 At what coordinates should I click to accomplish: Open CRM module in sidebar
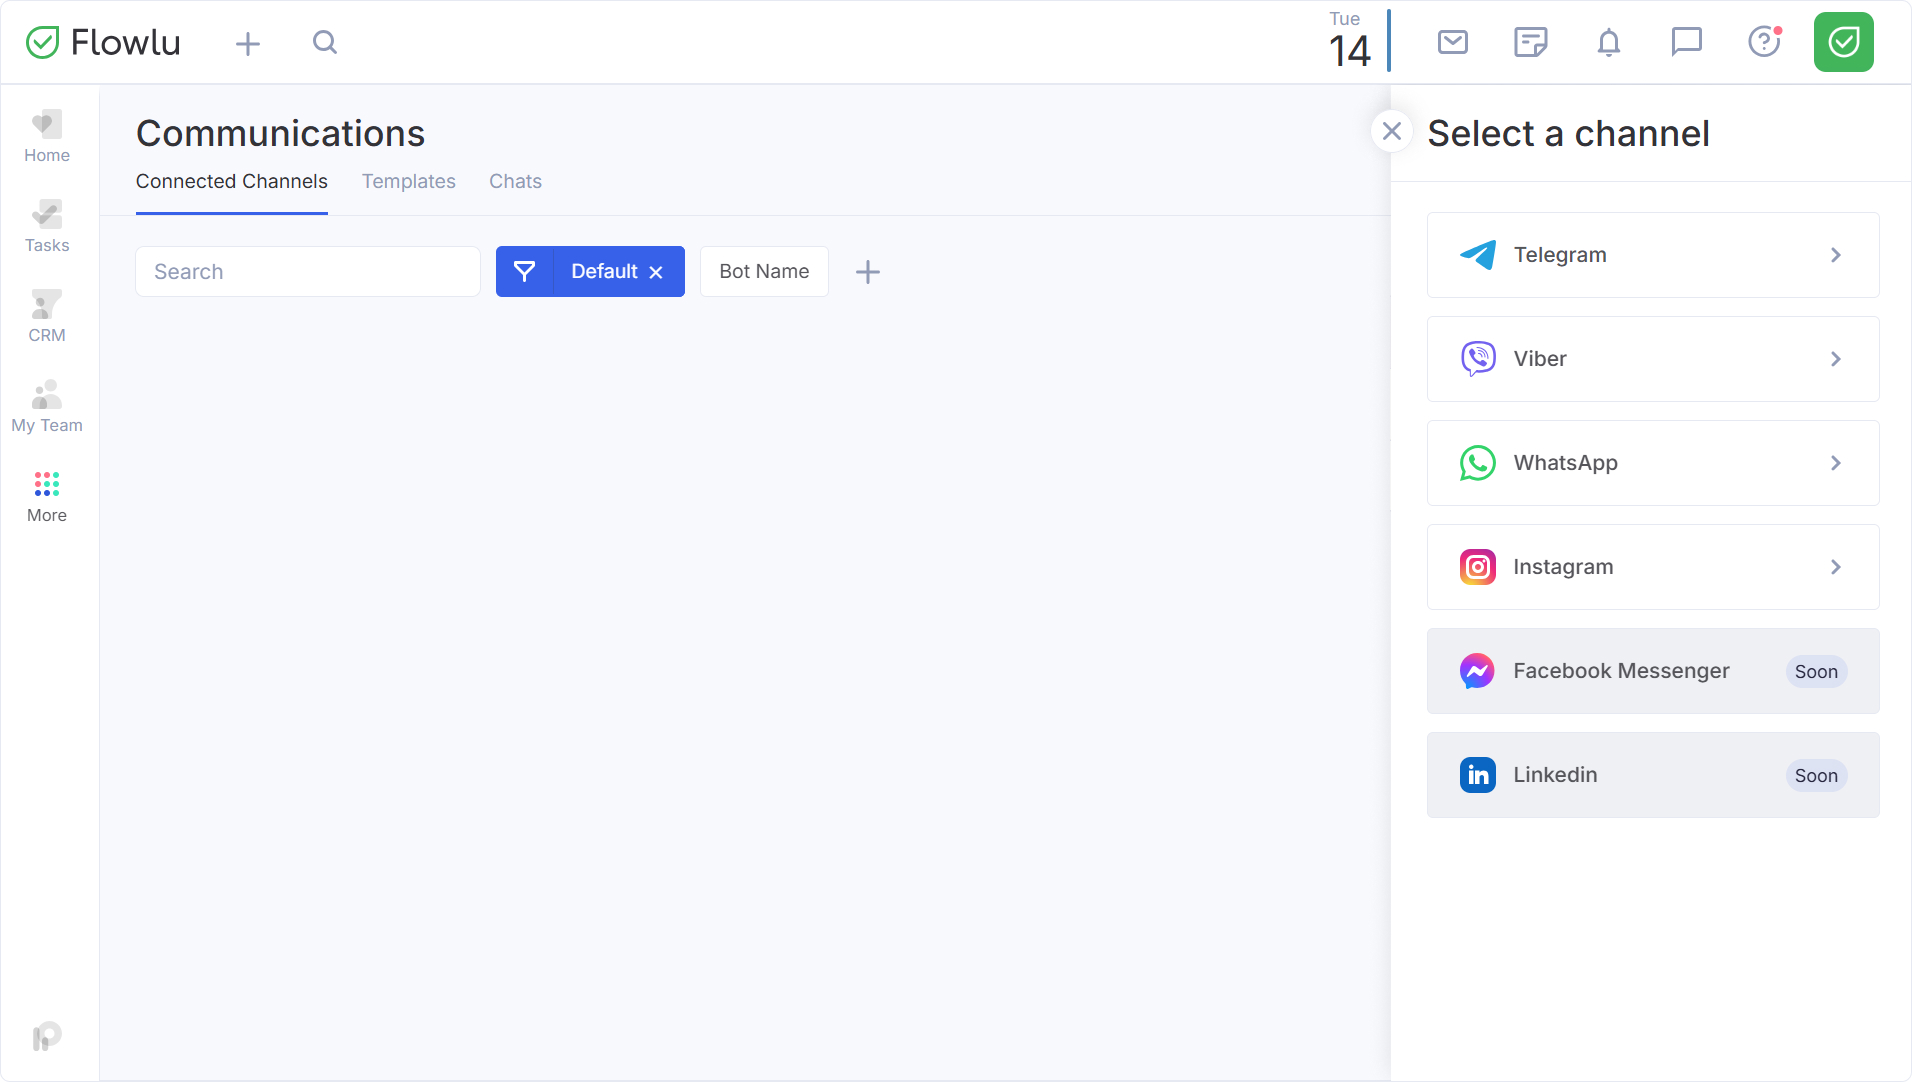click(x=47, y=317)
